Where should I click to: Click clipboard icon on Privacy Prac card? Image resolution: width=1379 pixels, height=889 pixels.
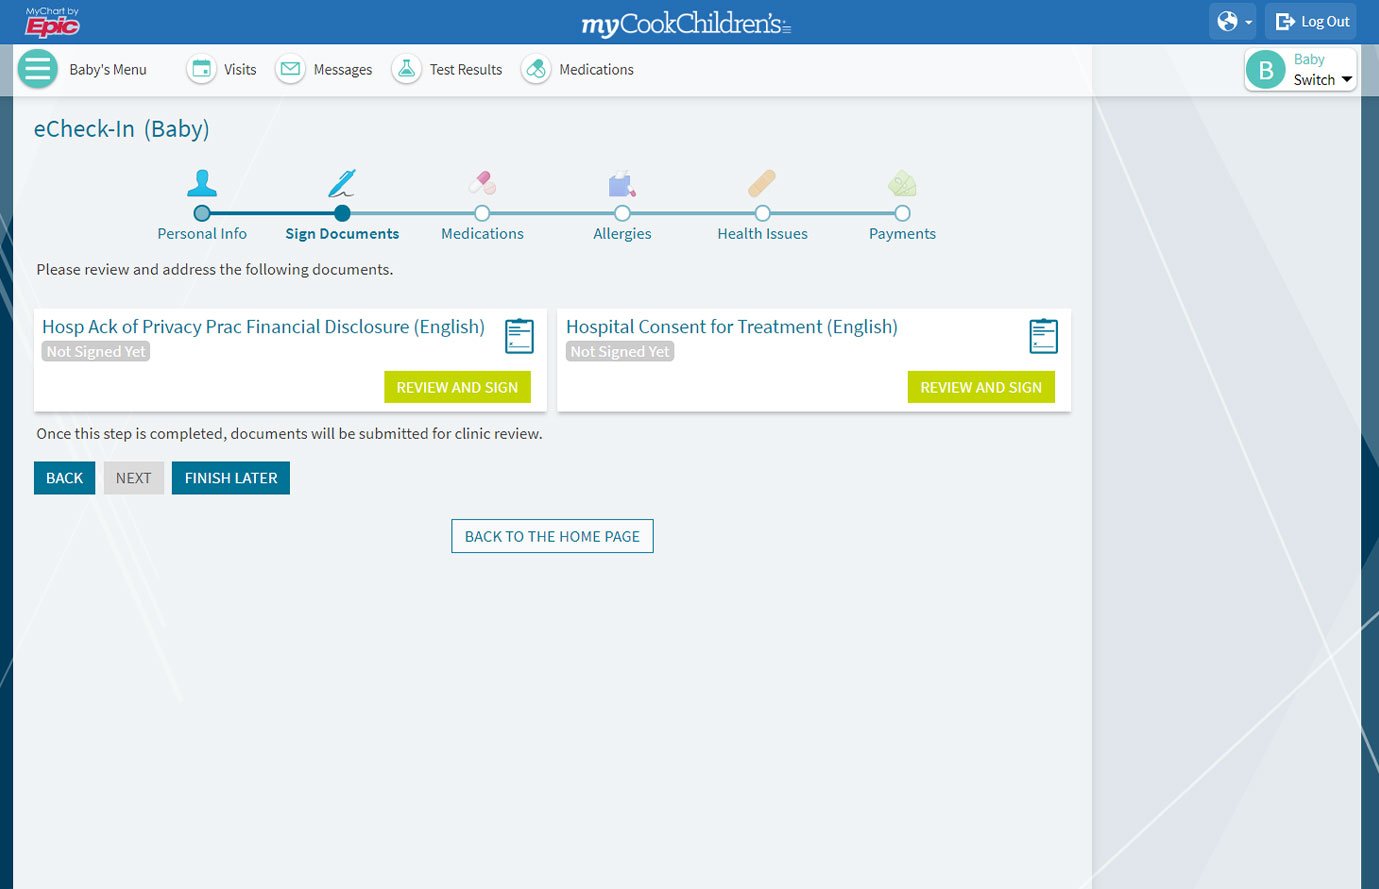pos(519,336)
